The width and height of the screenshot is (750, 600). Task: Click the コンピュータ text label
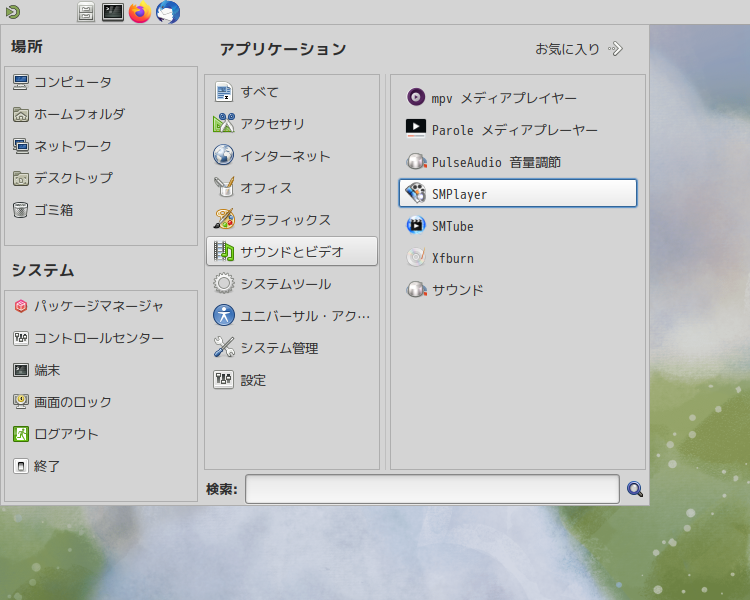(x=73, y=82)
